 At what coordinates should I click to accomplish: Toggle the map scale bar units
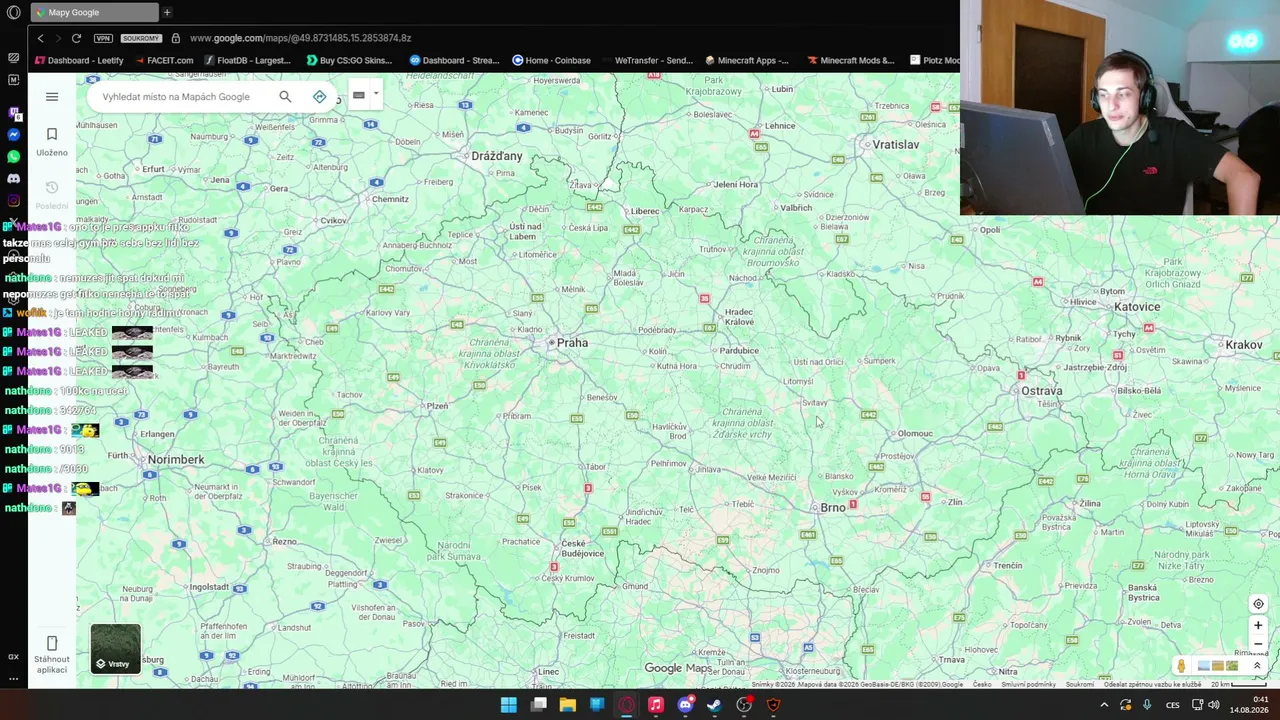click(x=1240, y=685)
